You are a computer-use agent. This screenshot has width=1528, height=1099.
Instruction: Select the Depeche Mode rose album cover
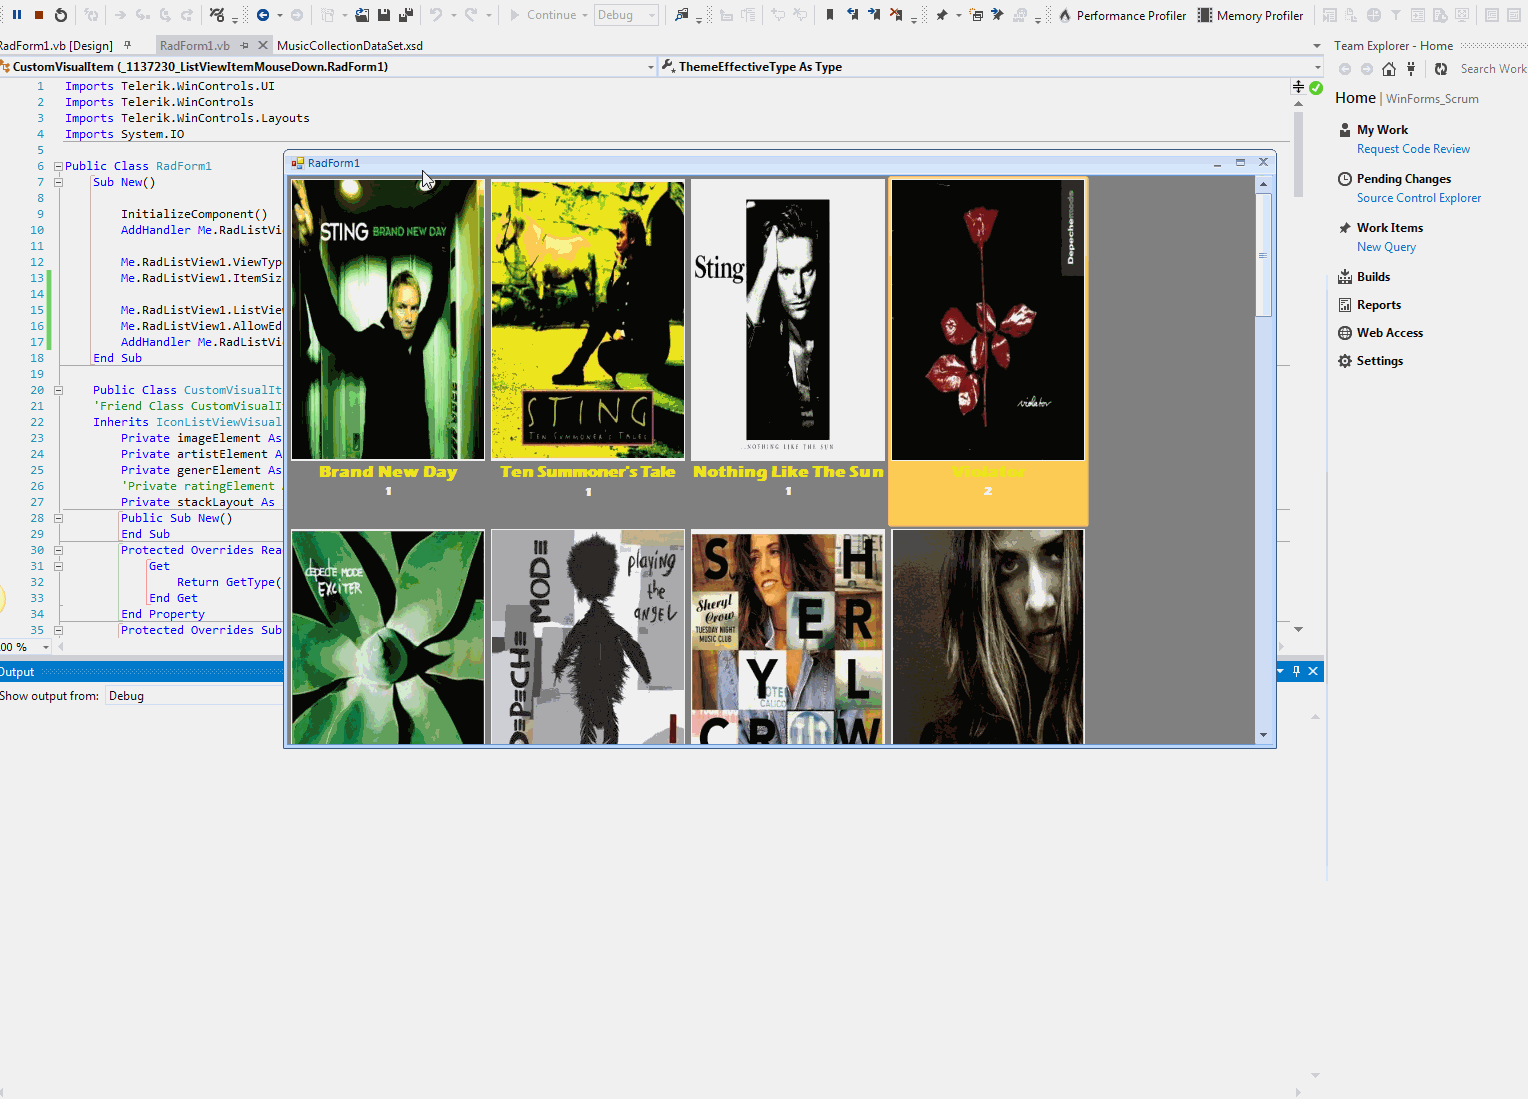click(988, 320)
